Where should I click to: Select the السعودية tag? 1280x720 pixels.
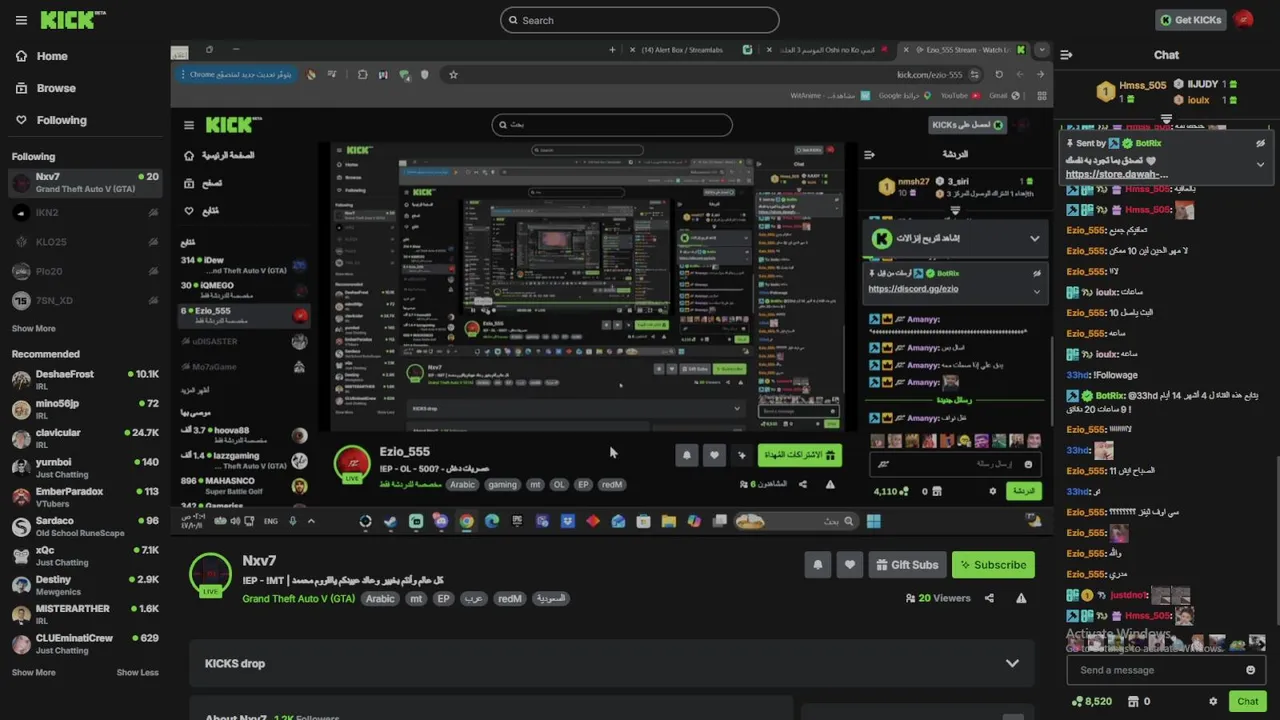click(x=551, y=598)
